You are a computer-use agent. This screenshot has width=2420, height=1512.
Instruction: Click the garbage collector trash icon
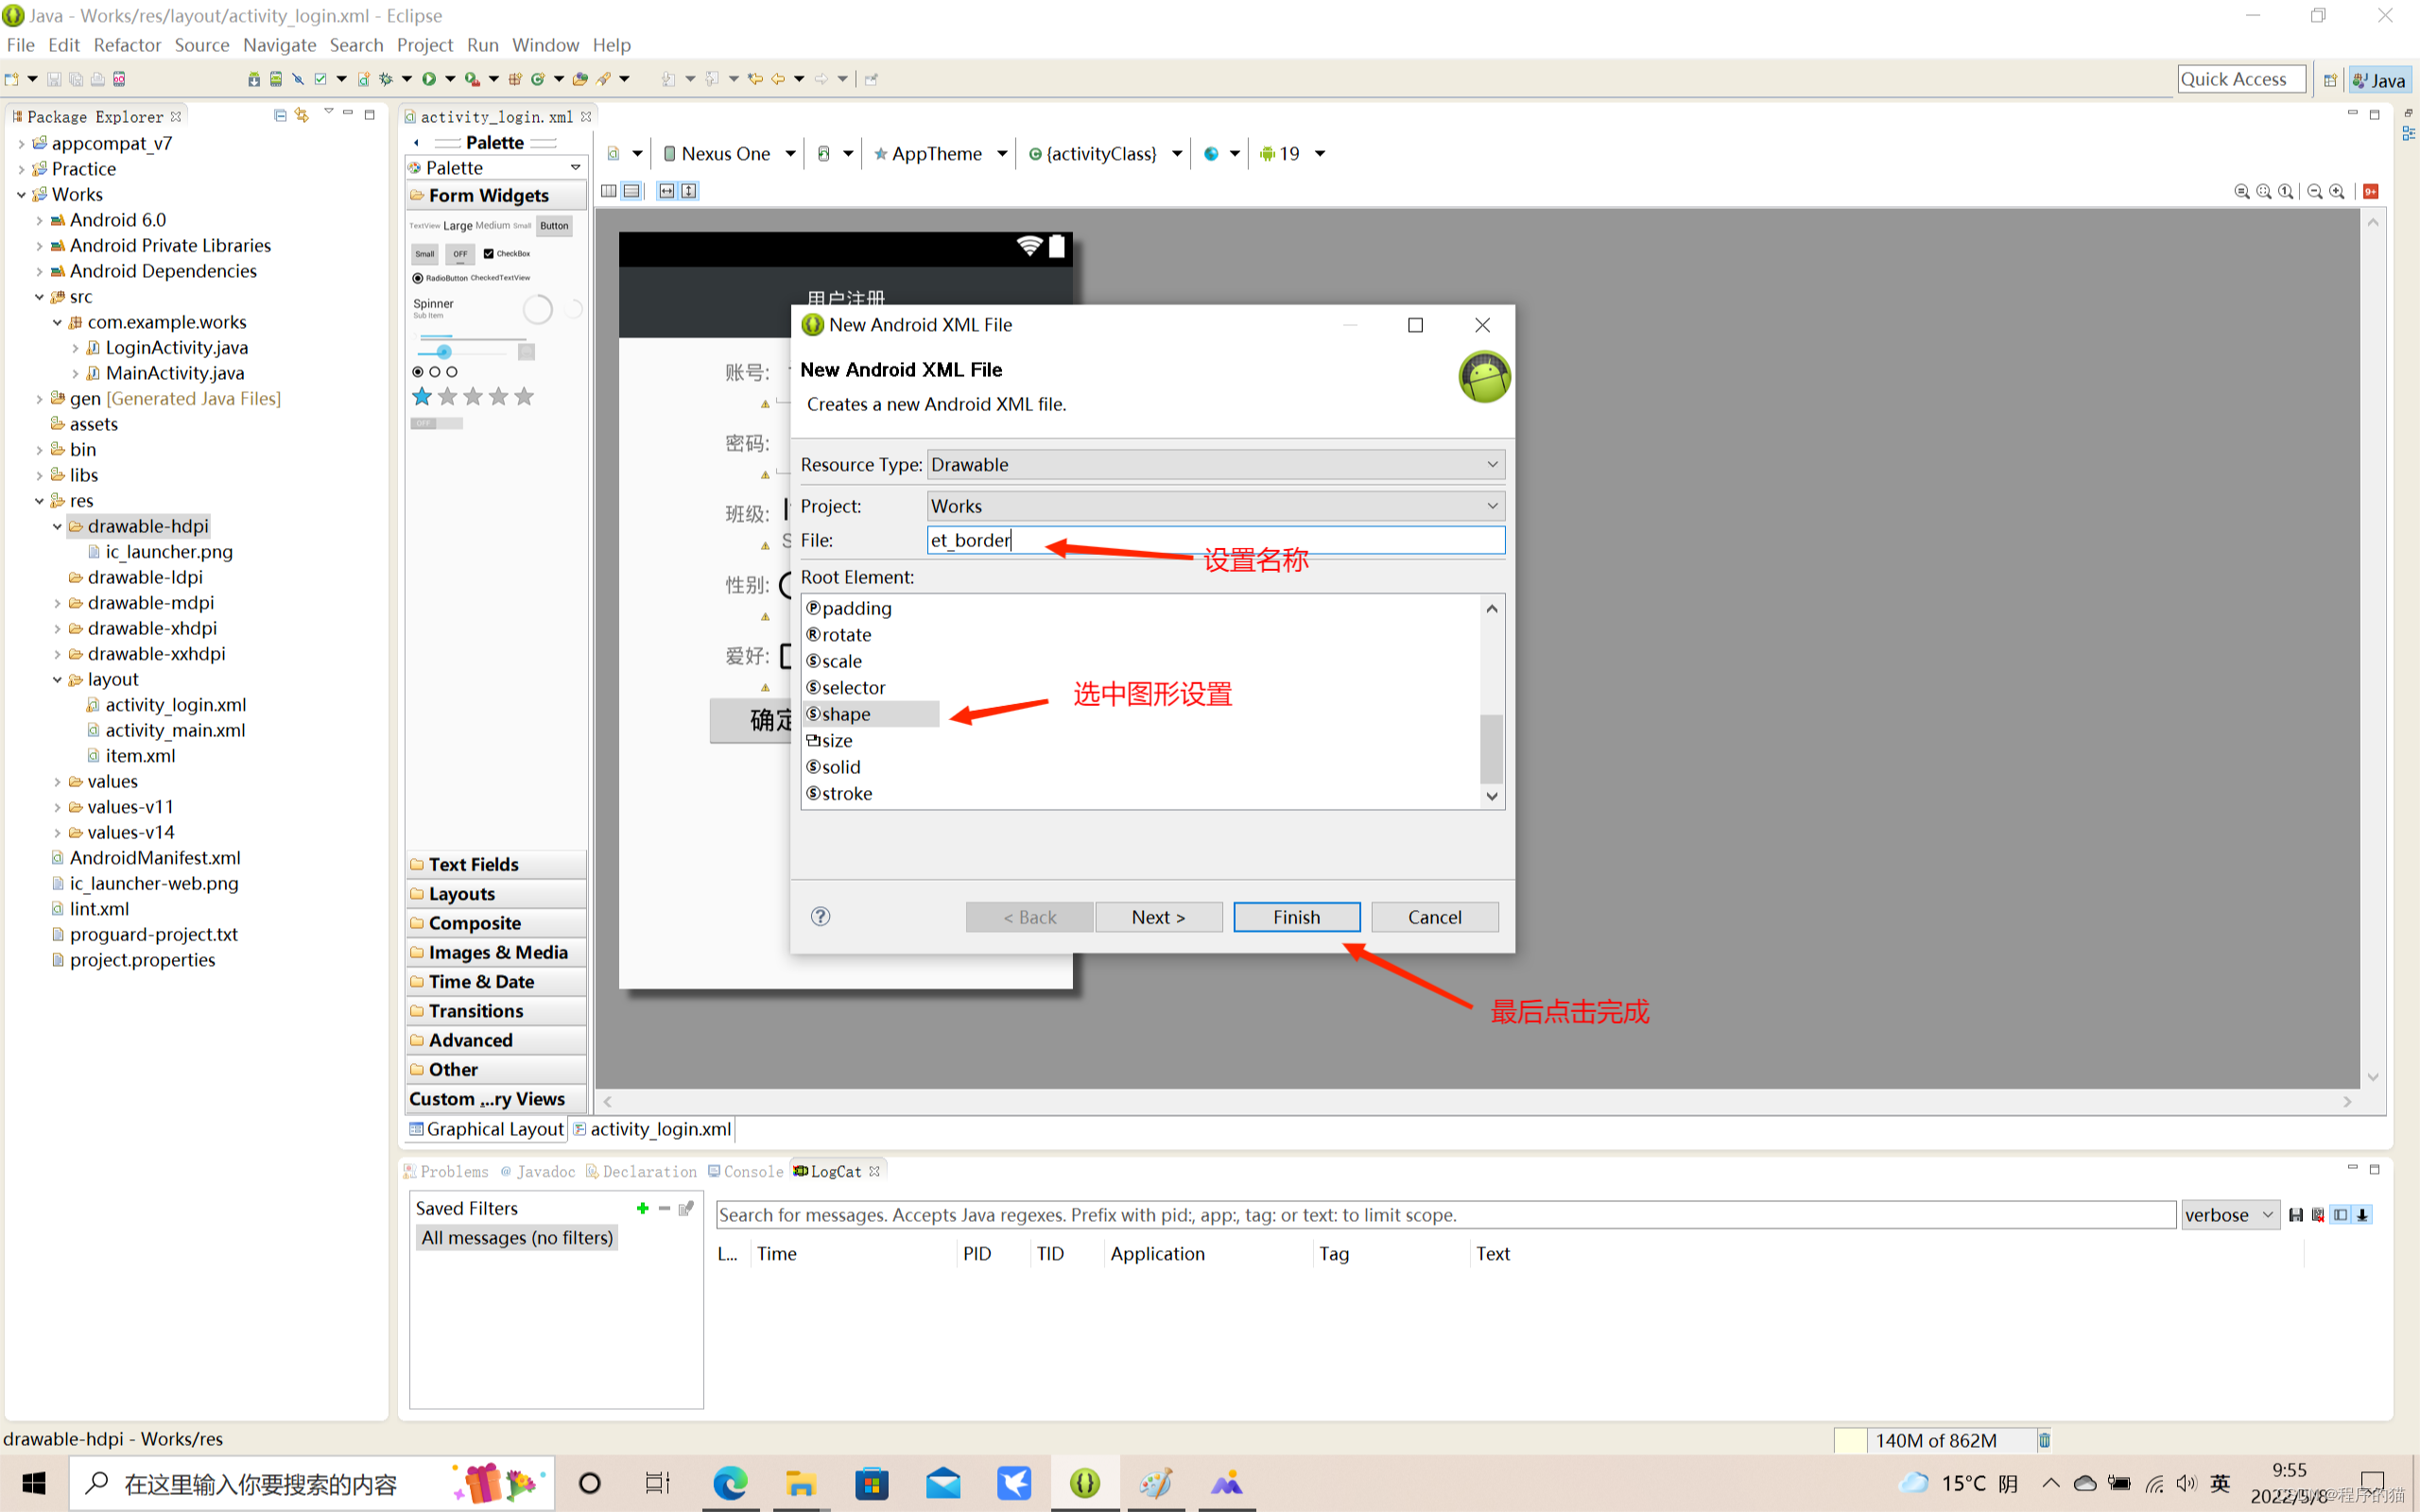pos(2044,1440)
